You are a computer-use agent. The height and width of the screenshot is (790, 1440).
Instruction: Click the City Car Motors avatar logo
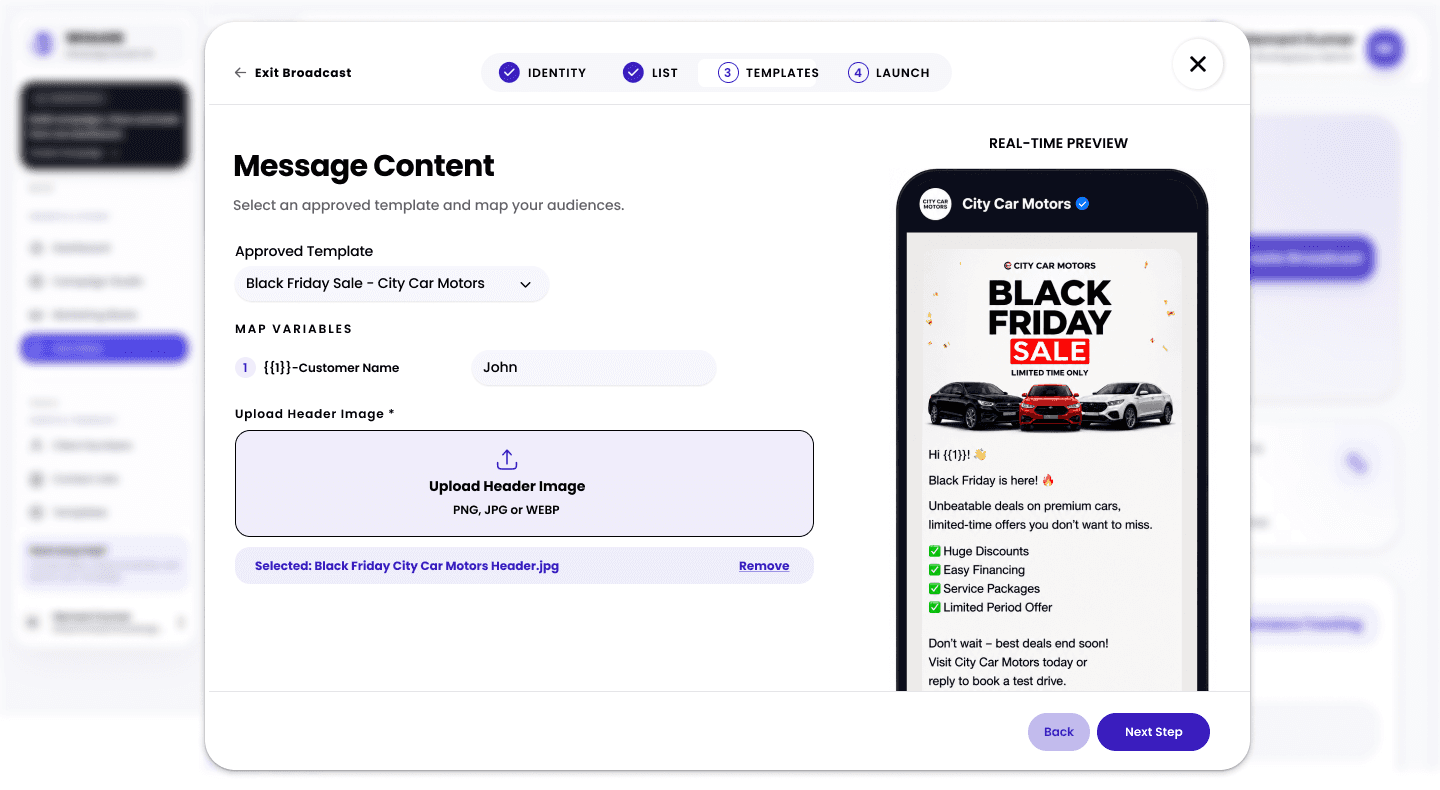[935, 204]
